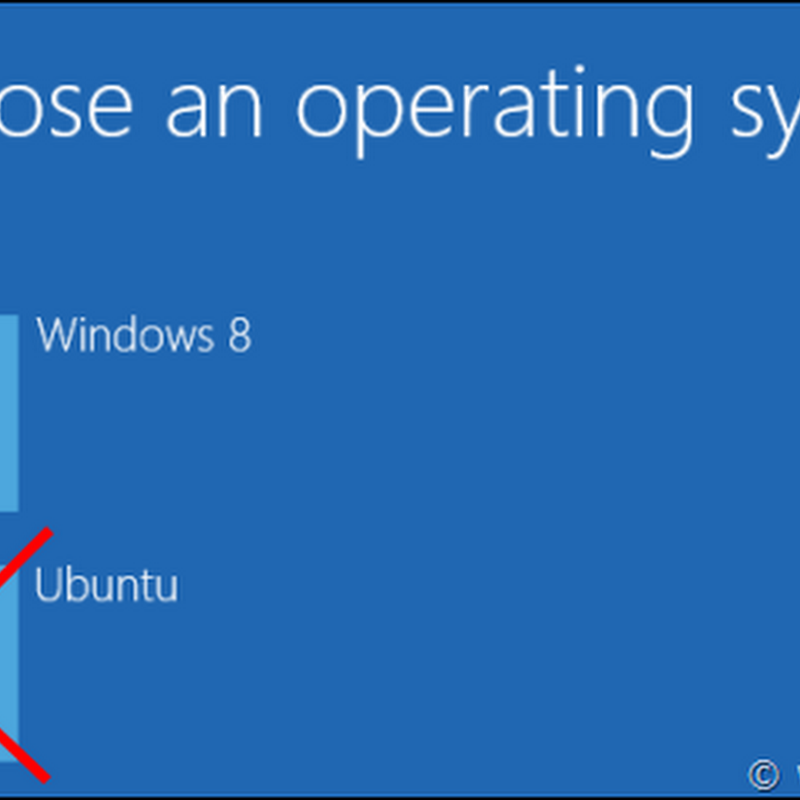Click the word "operating" in the heading
Image resolution: width=800 pixels, height=800 pixels.
pyautogui.click(x=495, y=111)
